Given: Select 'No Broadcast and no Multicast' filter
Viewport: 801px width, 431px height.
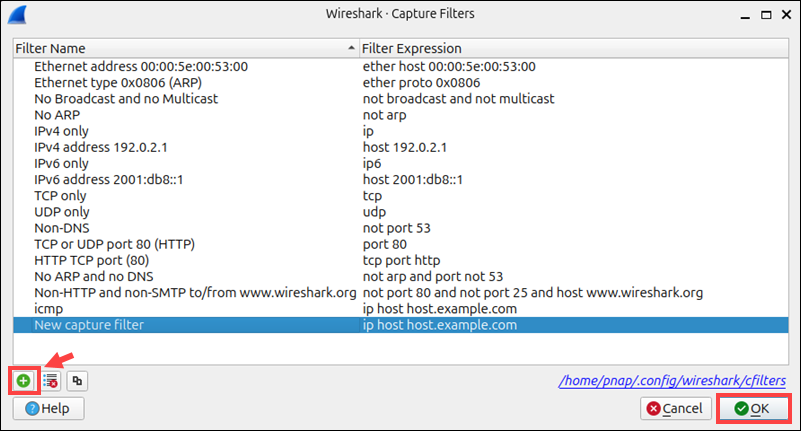Looking at the screenshot, I should pyautogui.click(x=126, y=99).
